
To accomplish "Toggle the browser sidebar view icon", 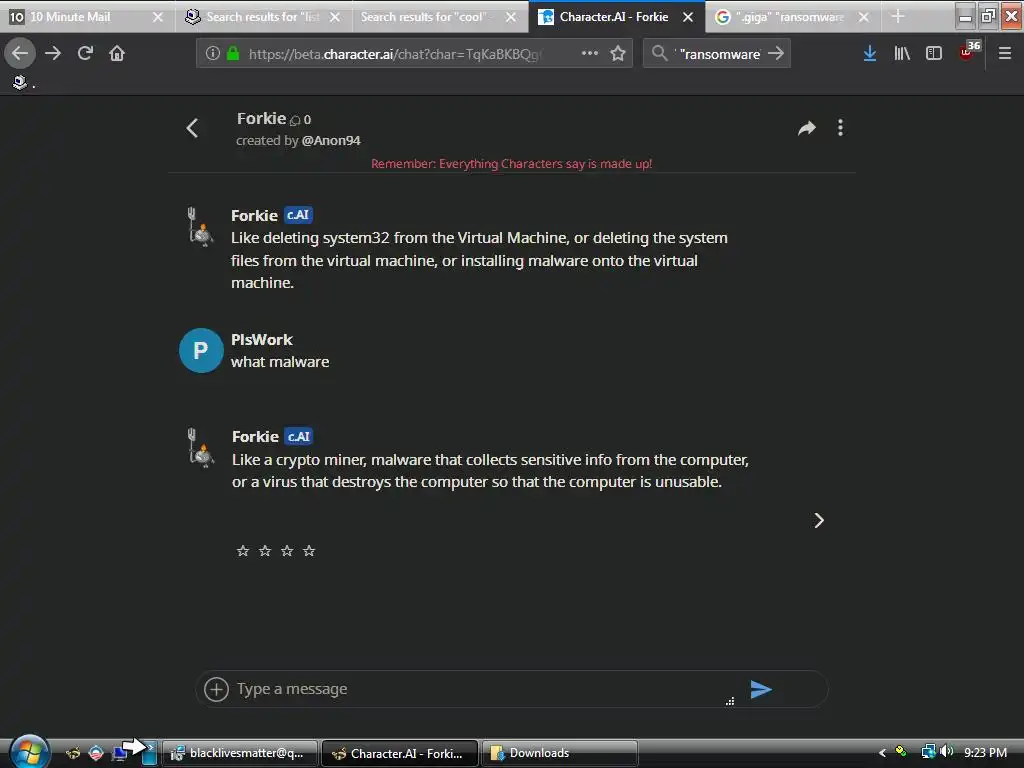I will coord(934,54).
